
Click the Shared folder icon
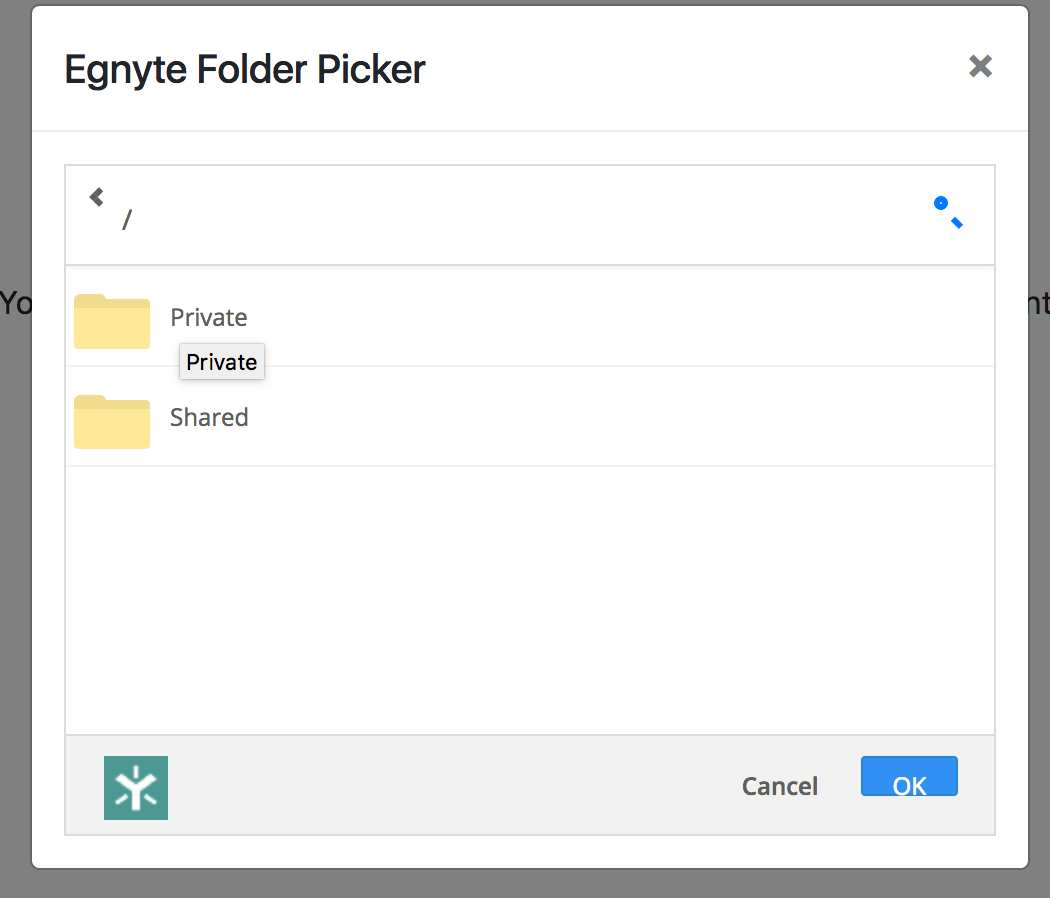[112, 421]
